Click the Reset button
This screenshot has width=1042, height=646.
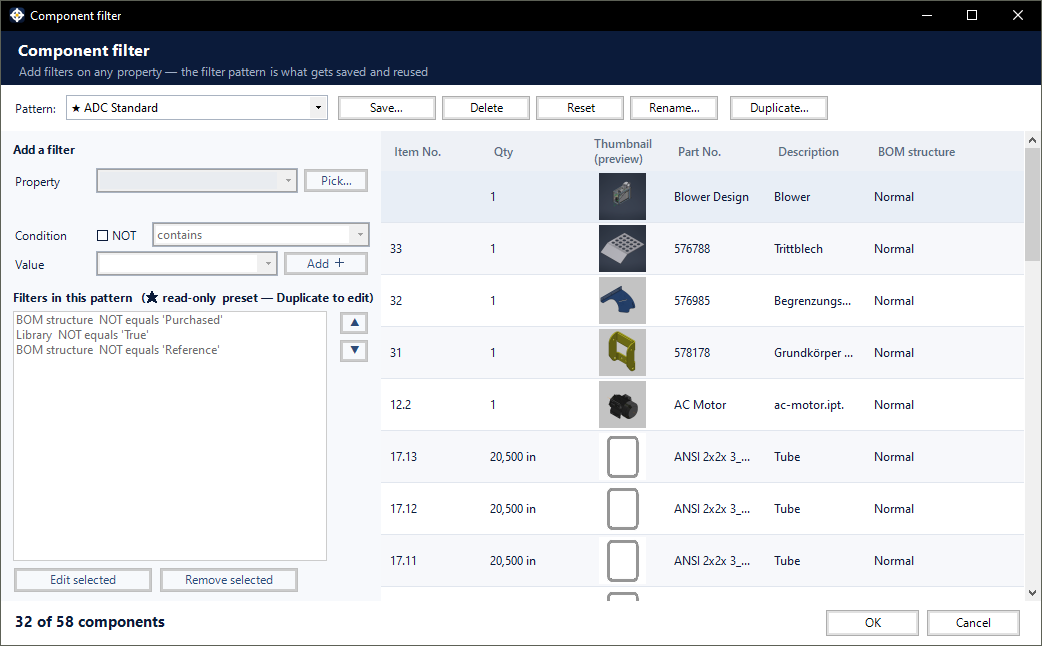pyautogui.click(x=580, y=108)
